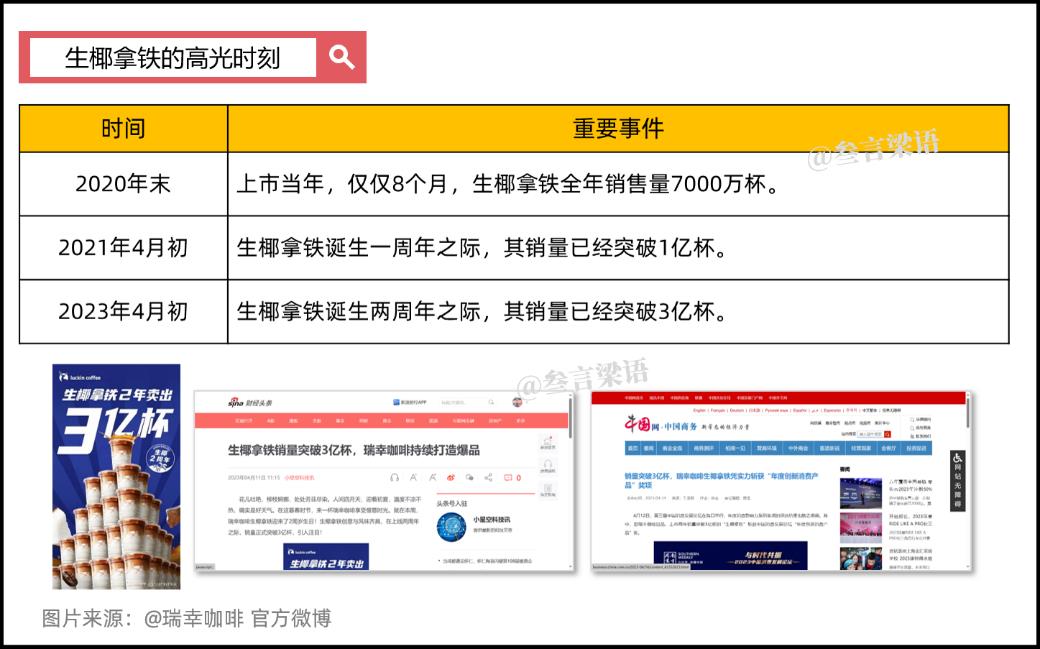The height and width of the screenshot is (649, 1040).
Task: Open the pink event news thumbnail
Action: [x=861, y=528]
